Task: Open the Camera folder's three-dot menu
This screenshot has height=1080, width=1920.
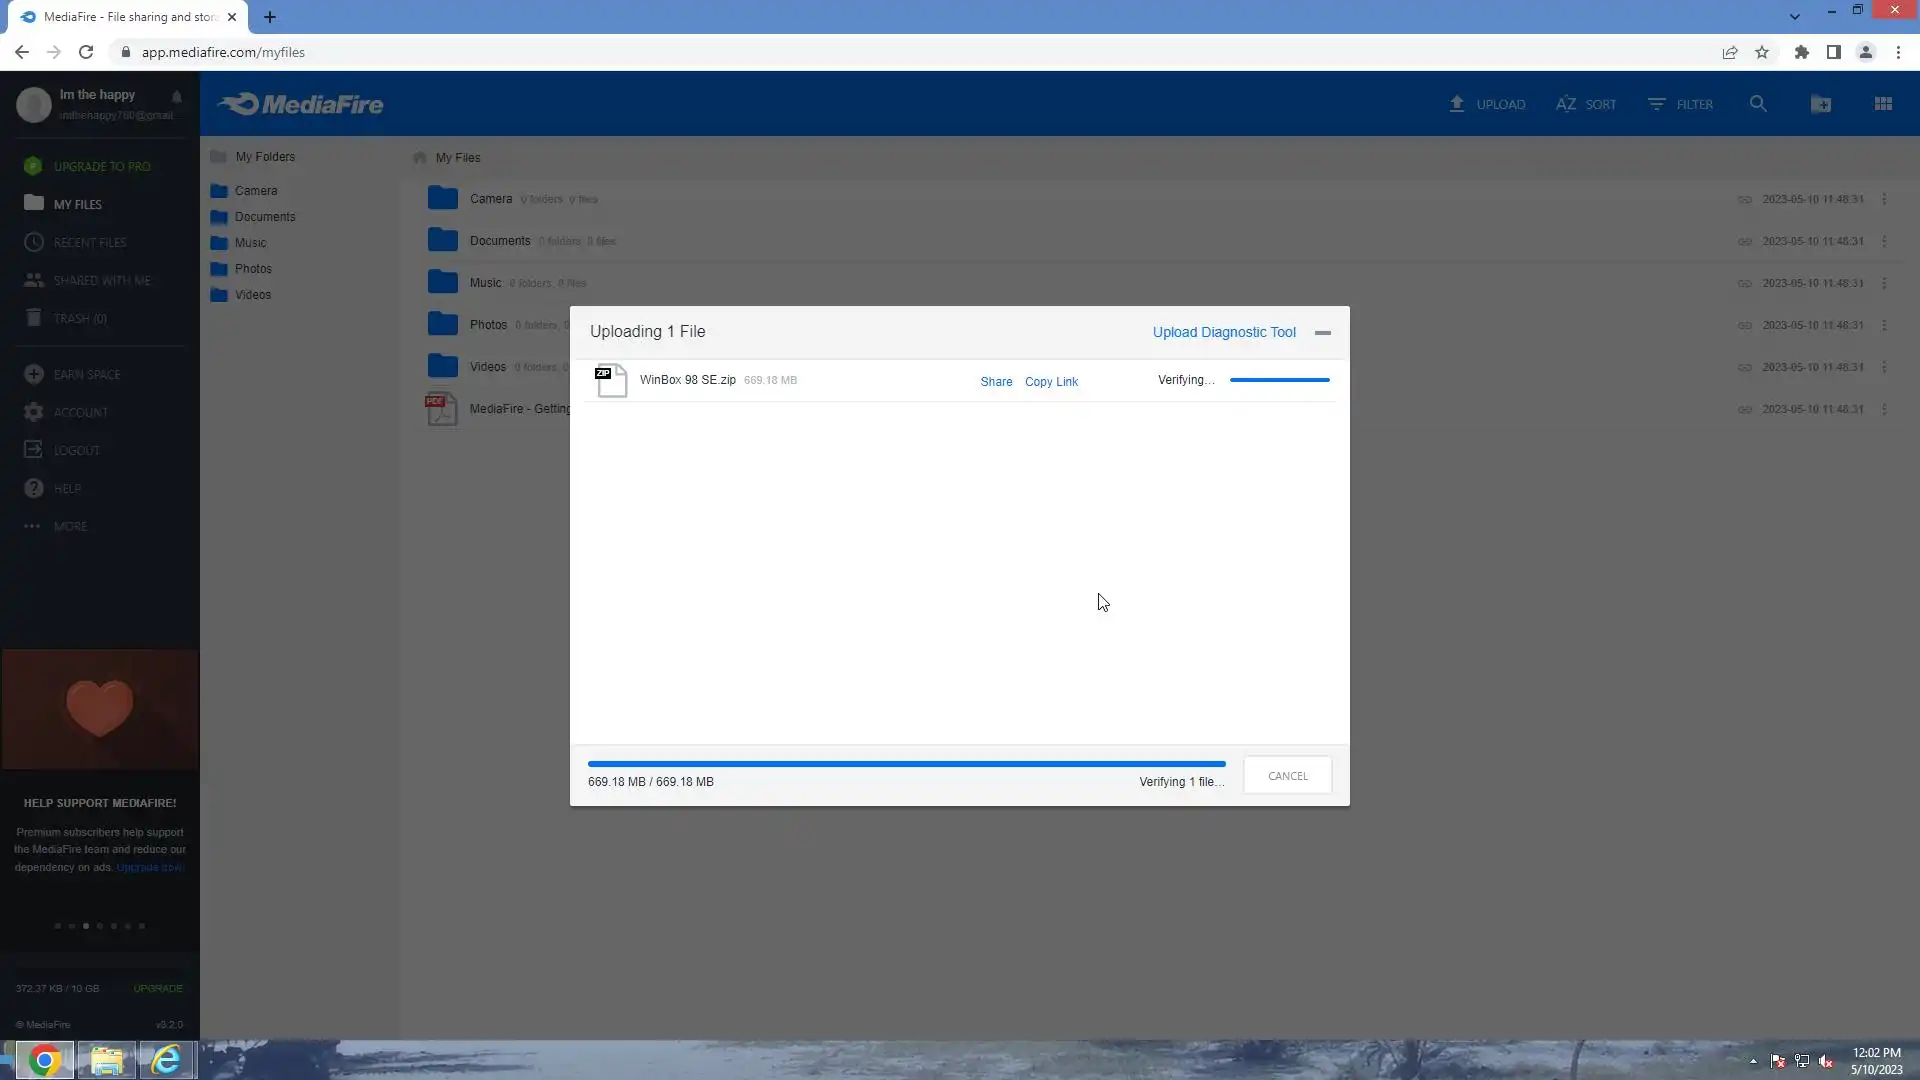Action: (1884, 199)
